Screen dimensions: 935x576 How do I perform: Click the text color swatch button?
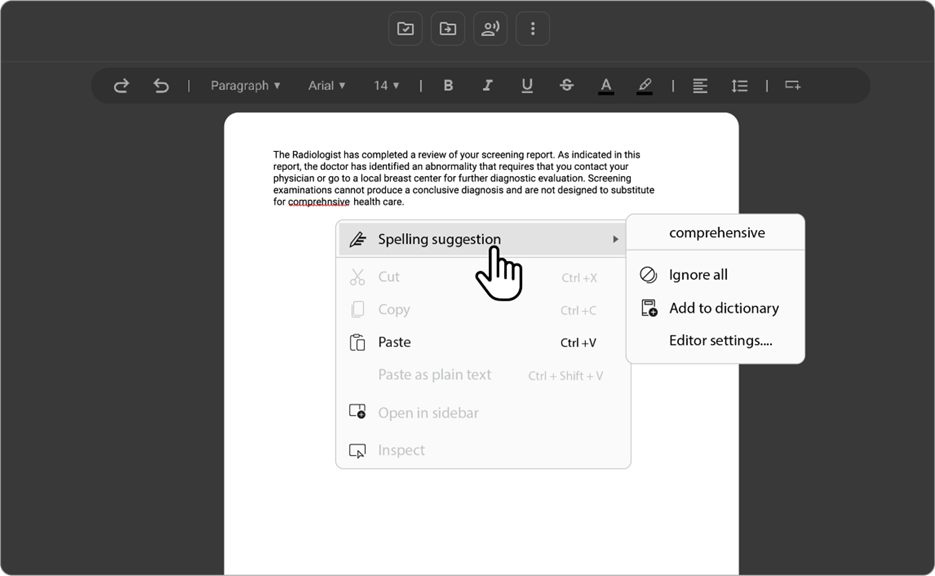[606, 86]
